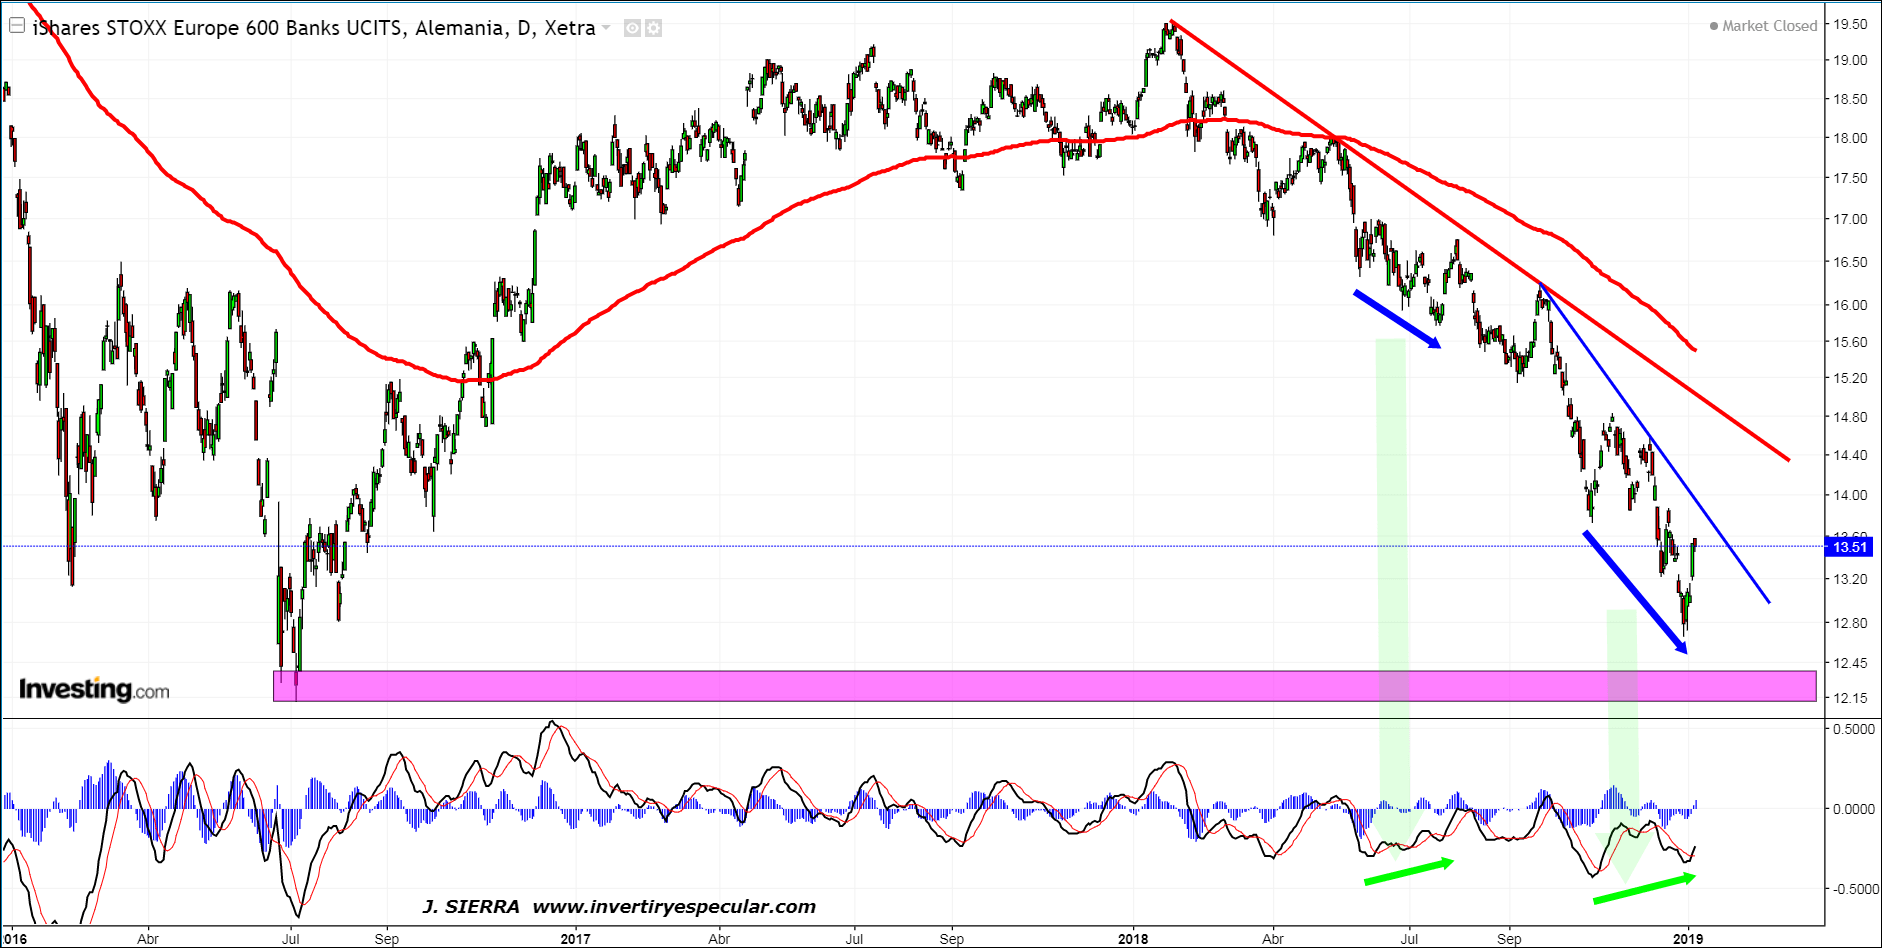Click the 2019 label on the time axis
1882x948 pixels.
[x=1688, y=938]
